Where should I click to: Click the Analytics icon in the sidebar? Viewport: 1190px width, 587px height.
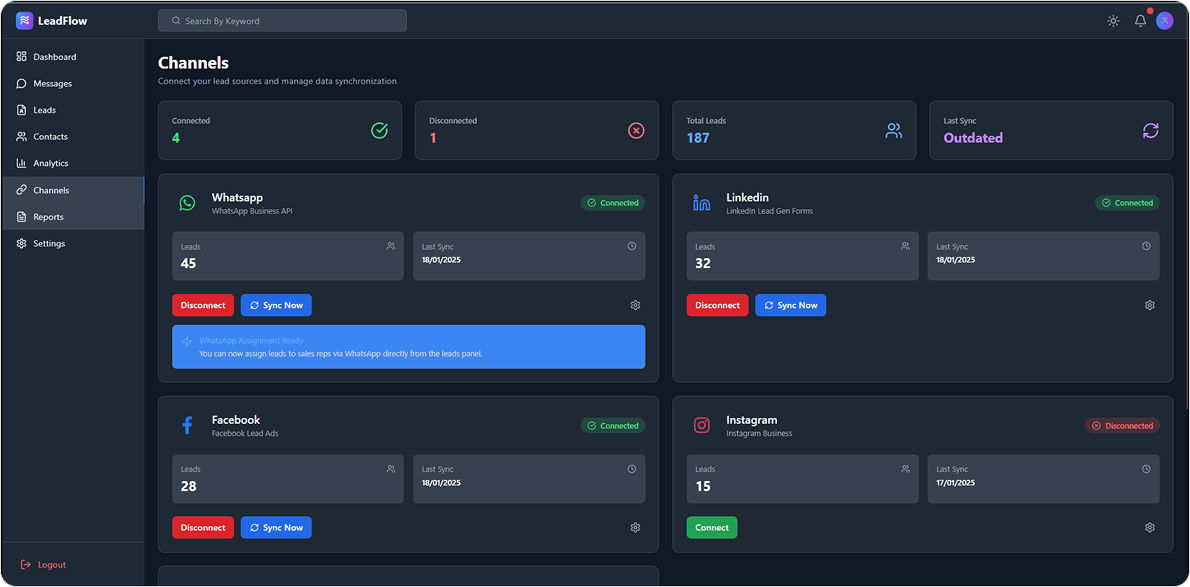pyautogui.click(x=22, y=163)
